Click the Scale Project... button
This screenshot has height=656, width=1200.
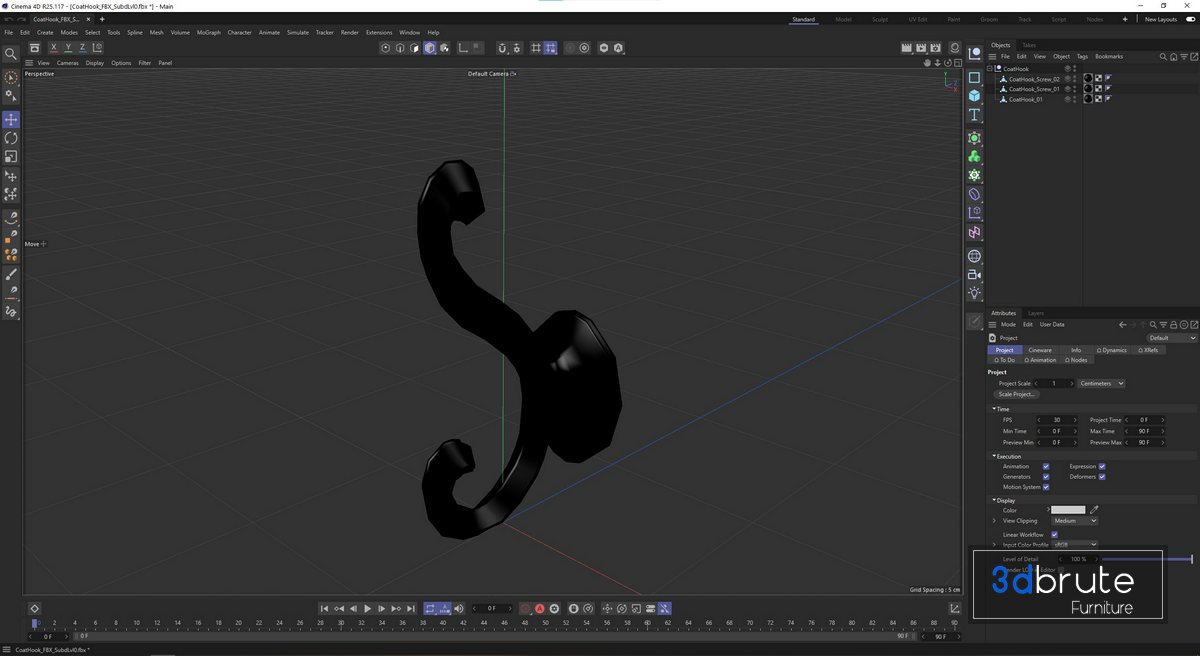(x=1017, y=394)
